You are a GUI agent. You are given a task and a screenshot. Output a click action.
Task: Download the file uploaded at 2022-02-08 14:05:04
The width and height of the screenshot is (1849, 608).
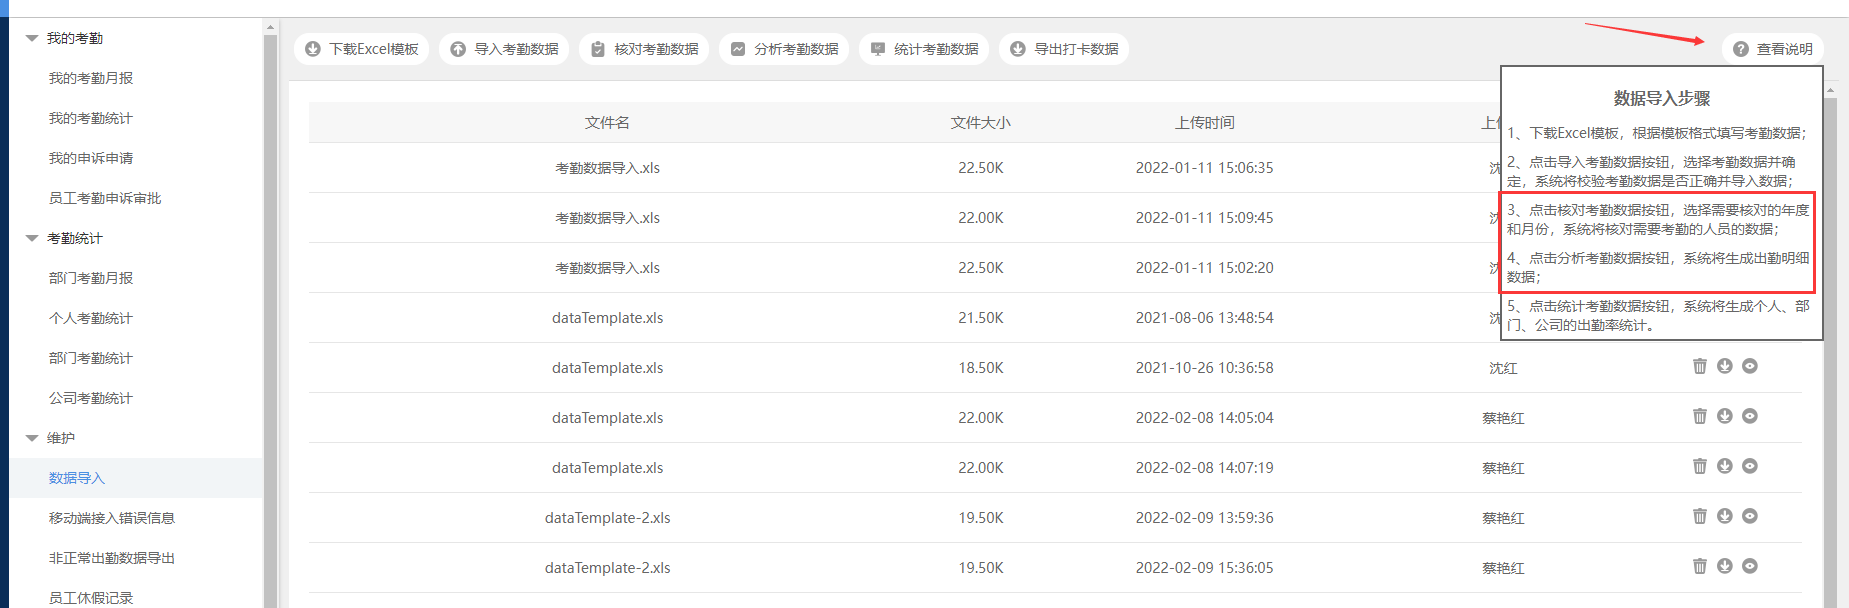click(x=1724, y=416)
